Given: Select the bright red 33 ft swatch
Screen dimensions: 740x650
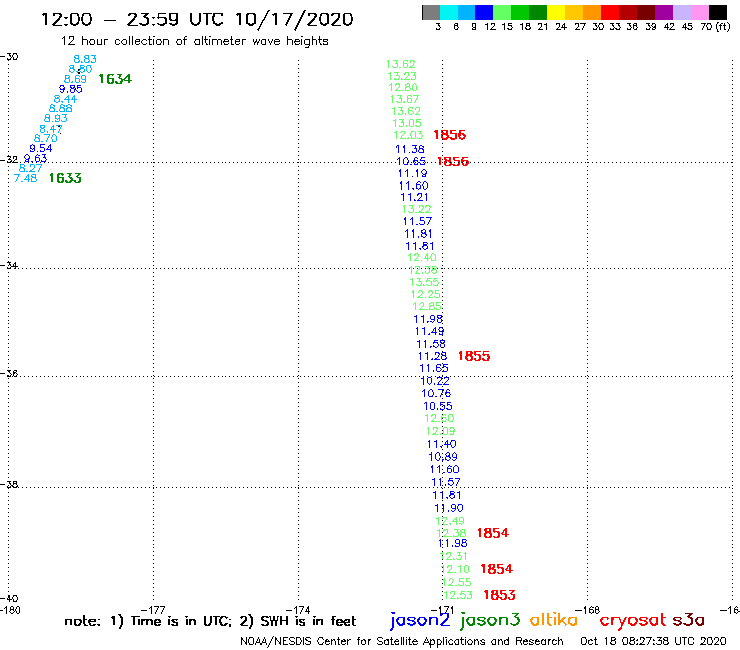Looking at the screenshot, I should tap(610, 12).
